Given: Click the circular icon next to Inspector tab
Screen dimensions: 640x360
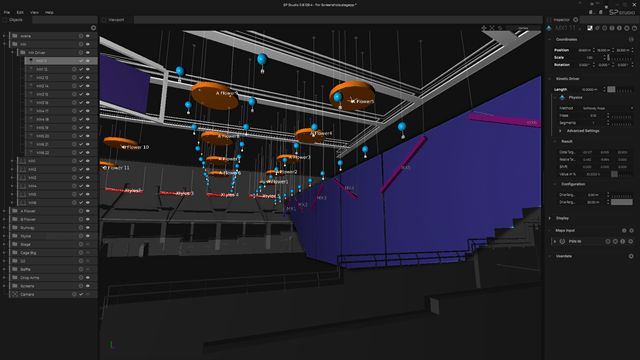Looking at the screenshot, I should coord(576,20).
